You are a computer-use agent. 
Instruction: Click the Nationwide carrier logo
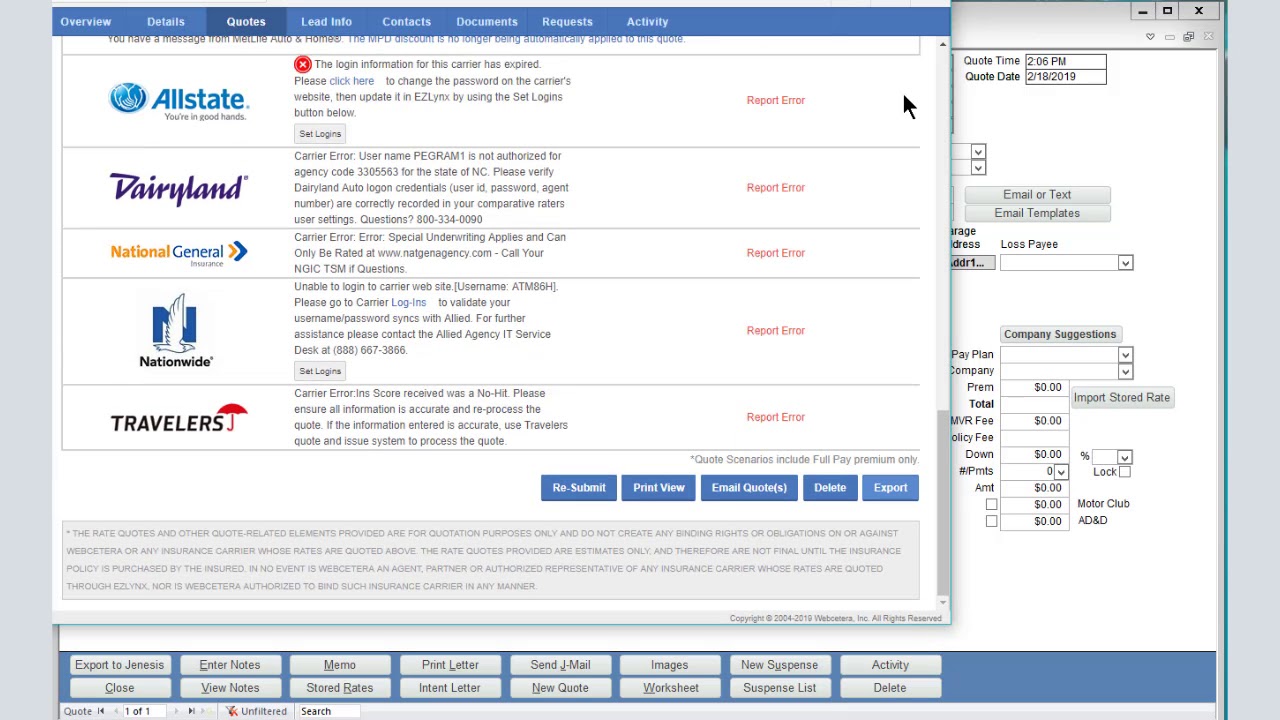[176, 330]
